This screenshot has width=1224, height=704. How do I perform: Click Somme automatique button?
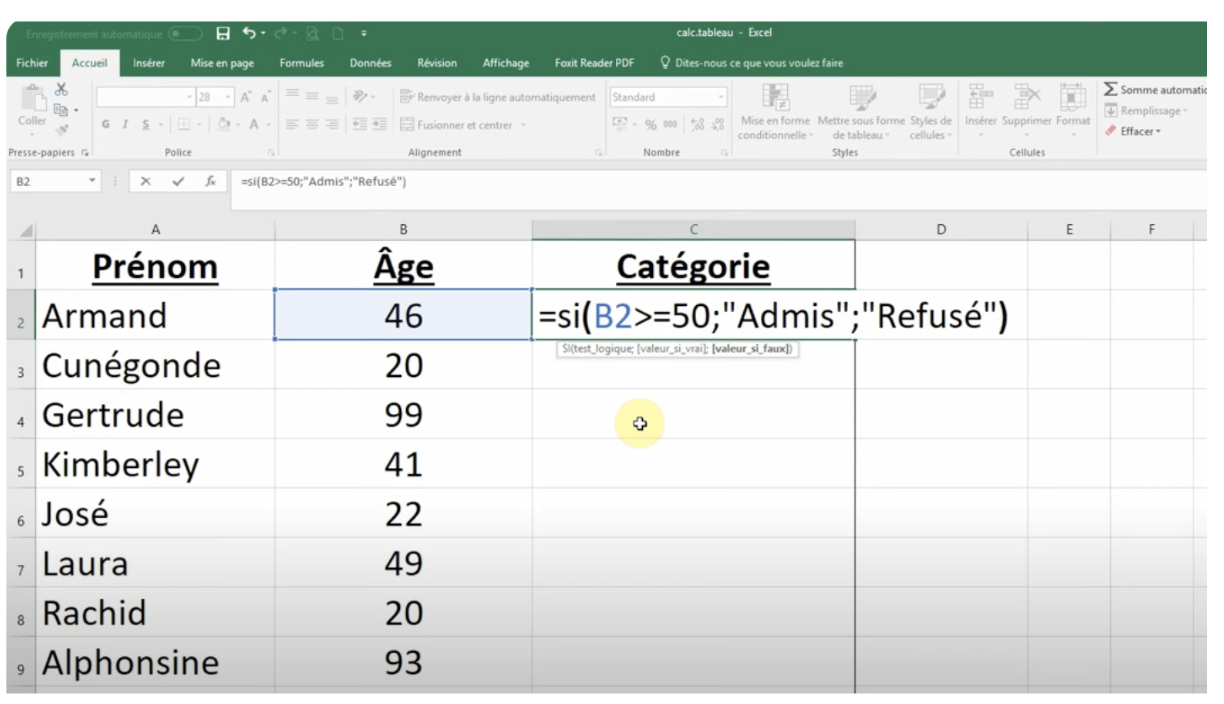tap(1155, 90)
